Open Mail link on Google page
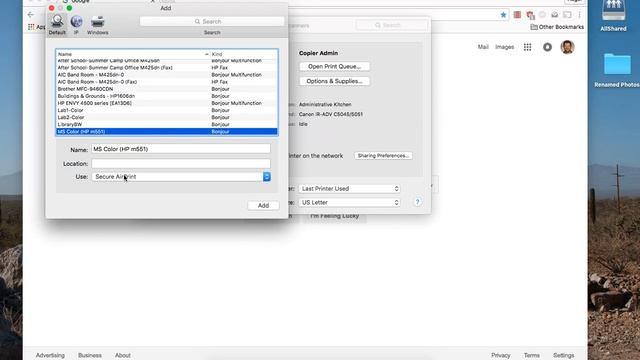Image resolution: width=640 pixels, height=360 pixels. (x=483, y=47)
